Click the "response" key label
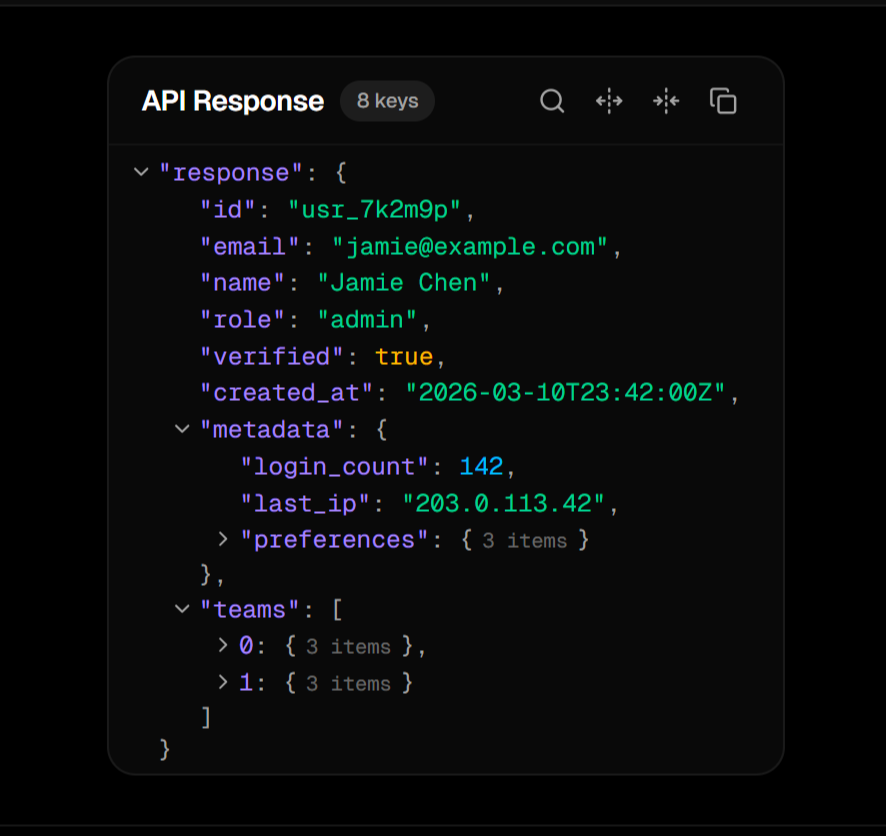Screen dimensions: 886x836 pyautogui.click(x=231, y=173)
